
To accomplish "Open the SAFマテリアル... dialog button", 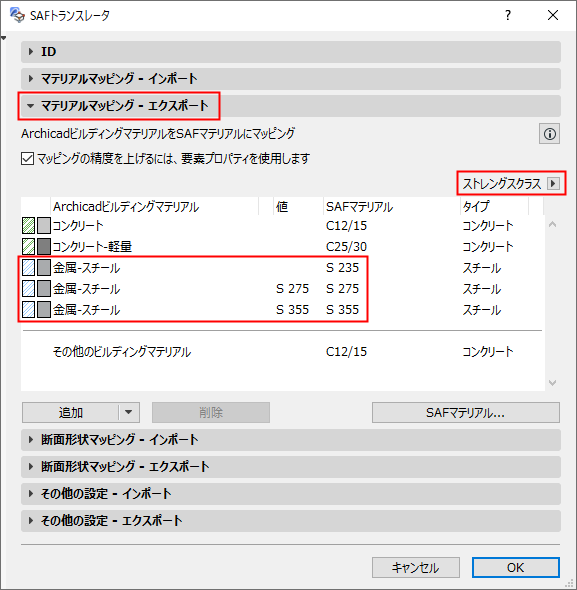I will tap(466, 412).
